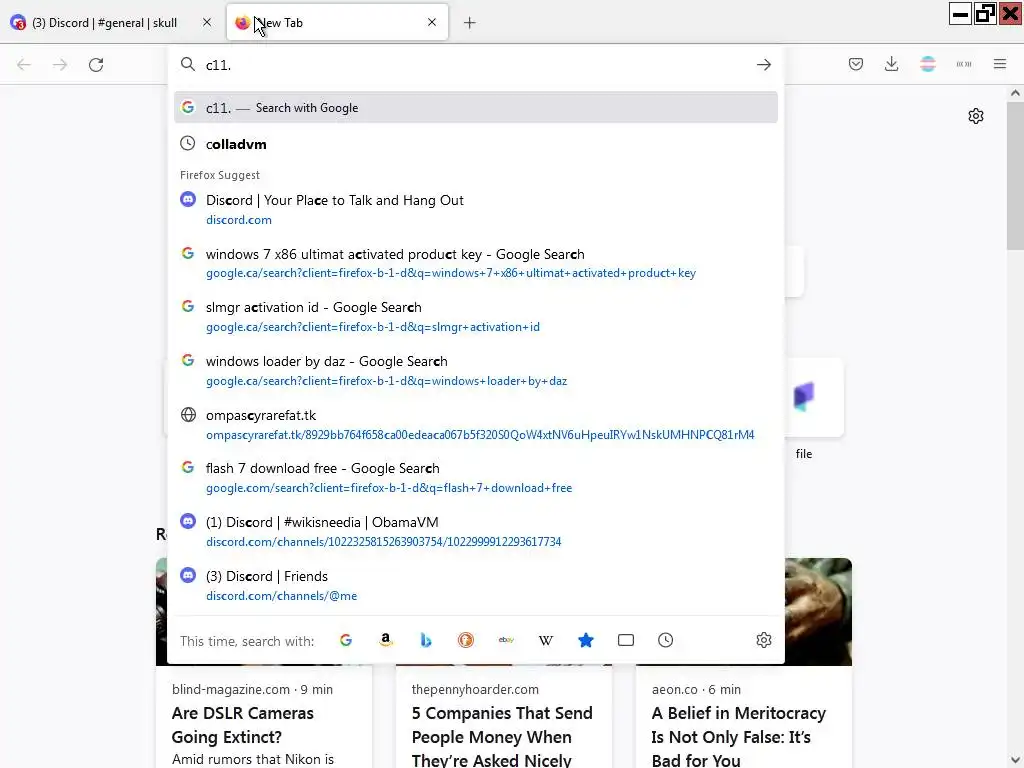Select the New Tab tab
1024x768 pixels.
[x=337, y=23]
